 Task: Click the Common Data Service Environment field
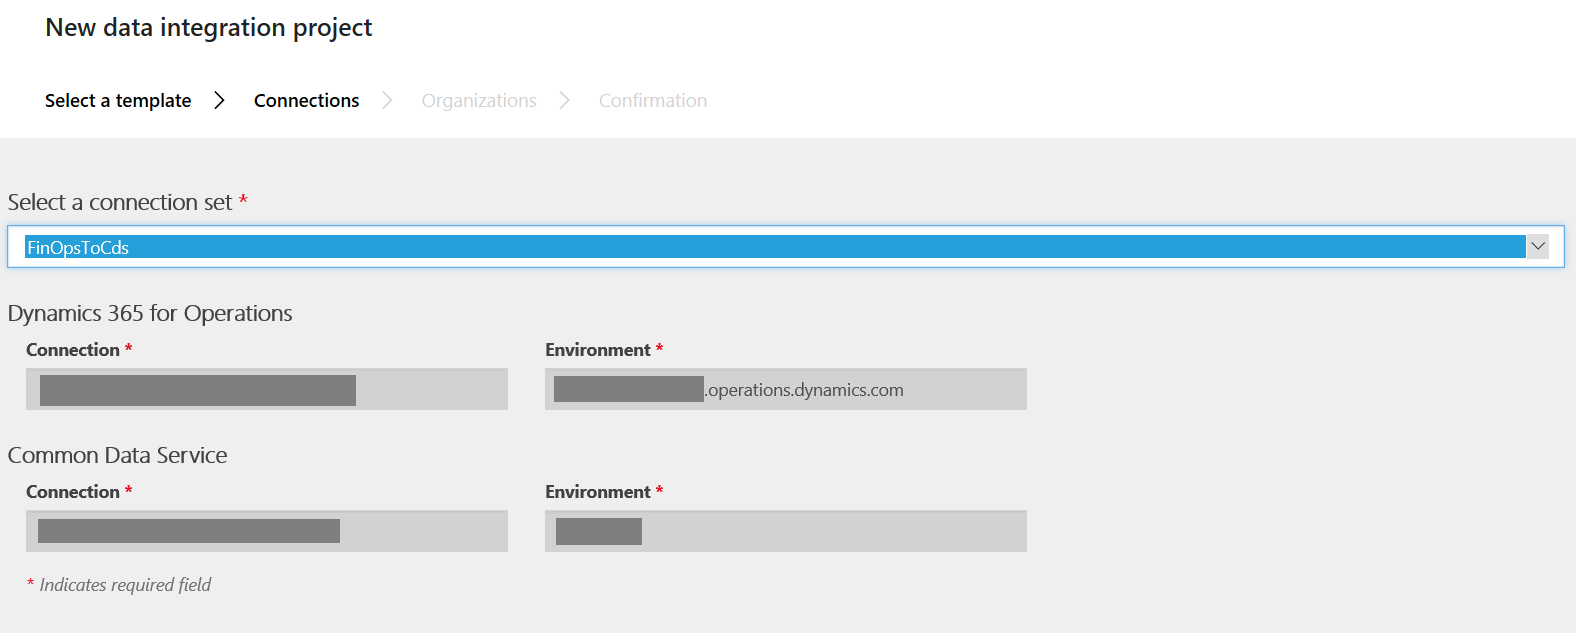tap(785, 532)
